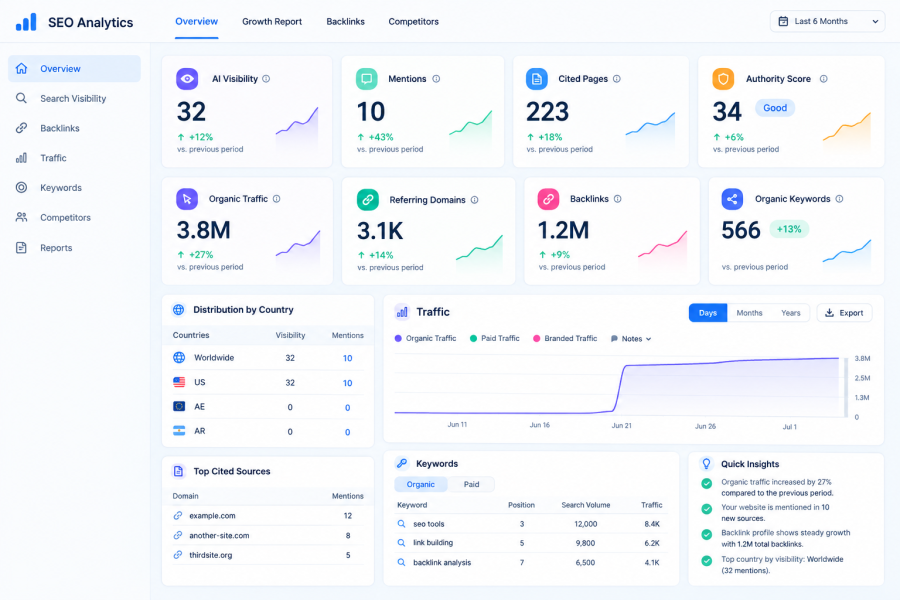Screen dimensions: 900x600
Task: Switch traffic chart to Years view
Action: [x=790, y=313]
